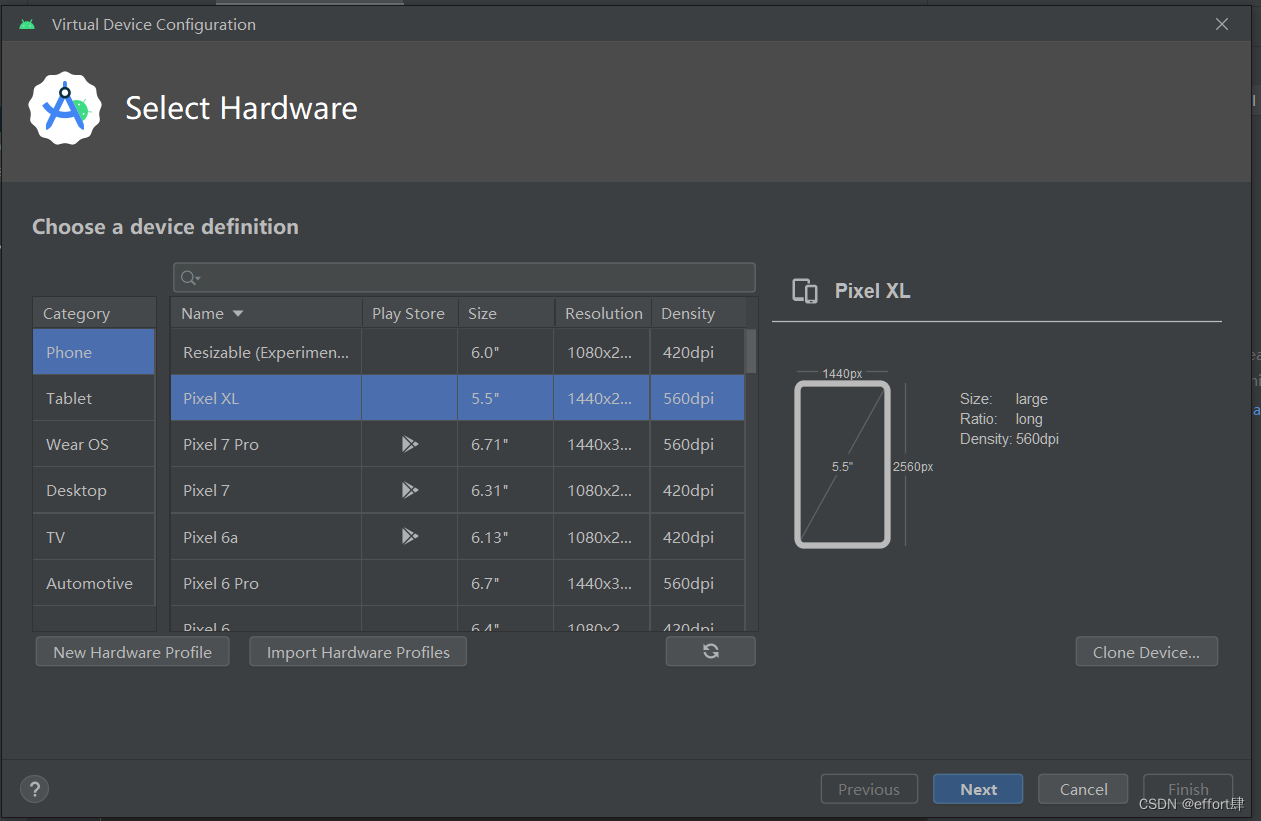Click the 6.13" size cell
This screenshot has height=821, width=1261.
[x=506, y=537]
